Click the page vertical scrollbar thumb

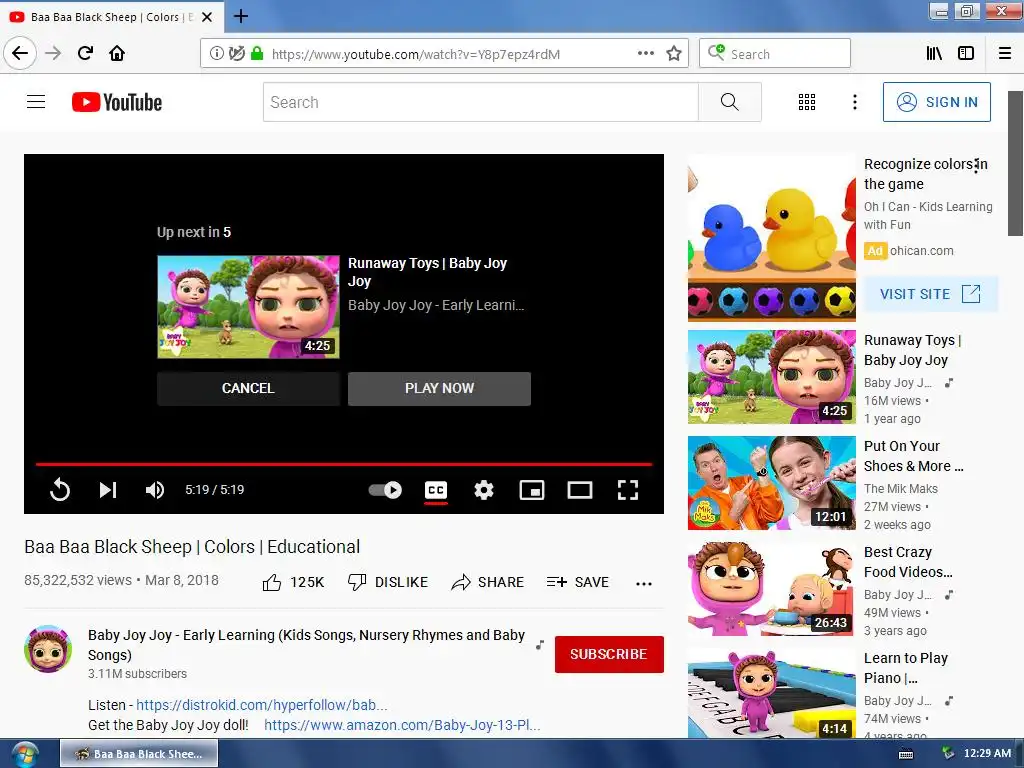[1015, 163]
